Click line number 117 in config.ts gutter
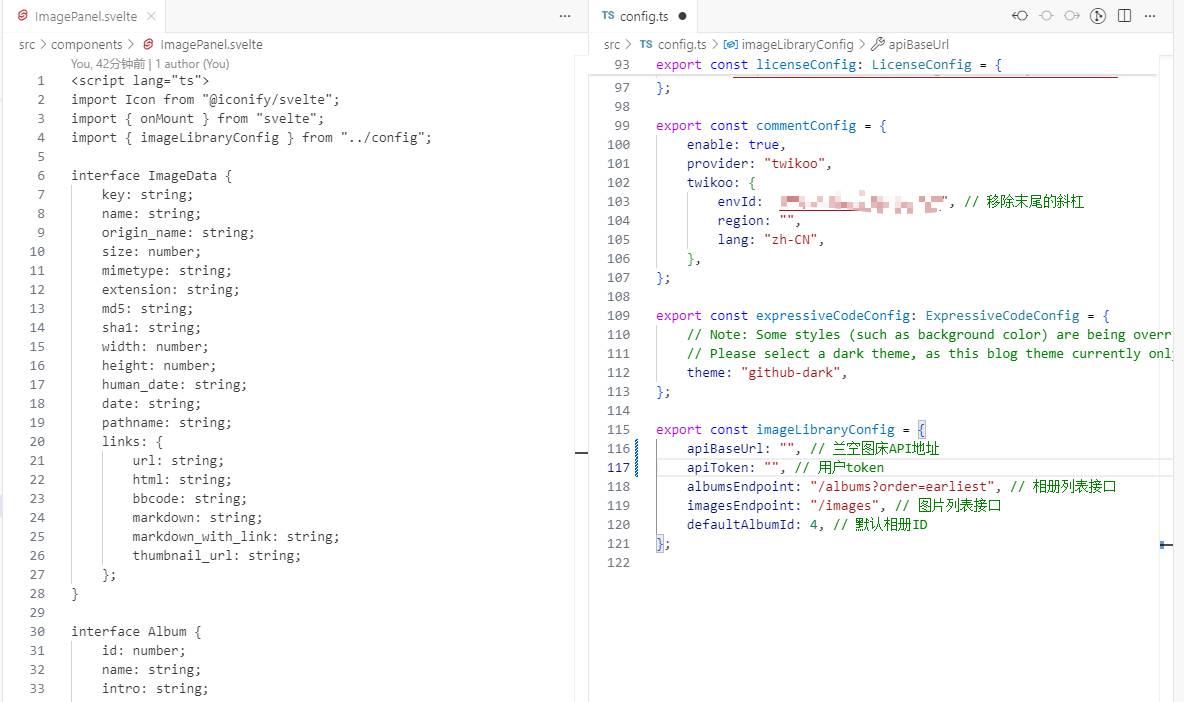This screenshot has width=1184, height=702. (619, 467)
